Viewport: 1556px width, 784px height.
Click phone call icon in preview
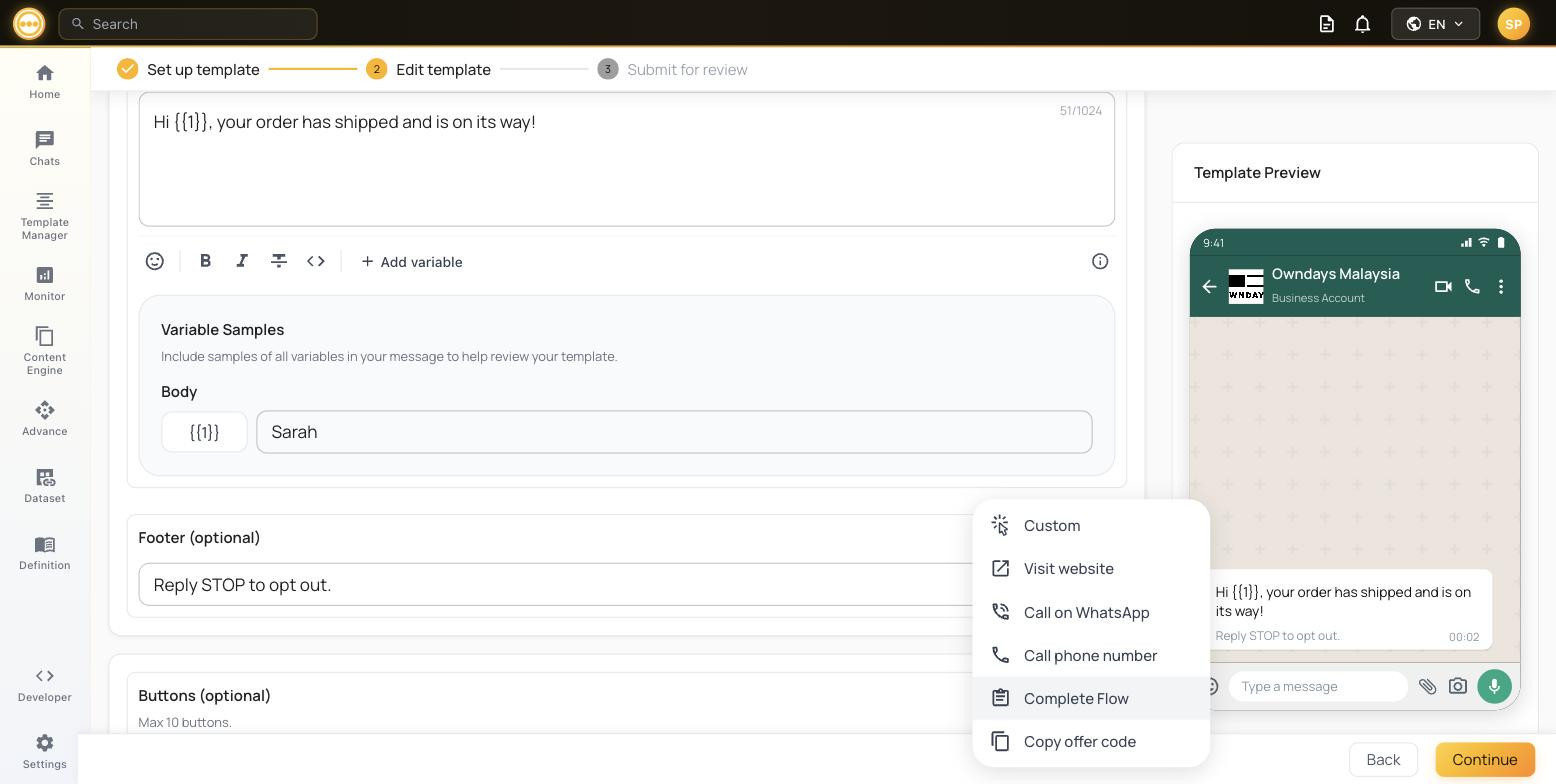(1472, 286)
